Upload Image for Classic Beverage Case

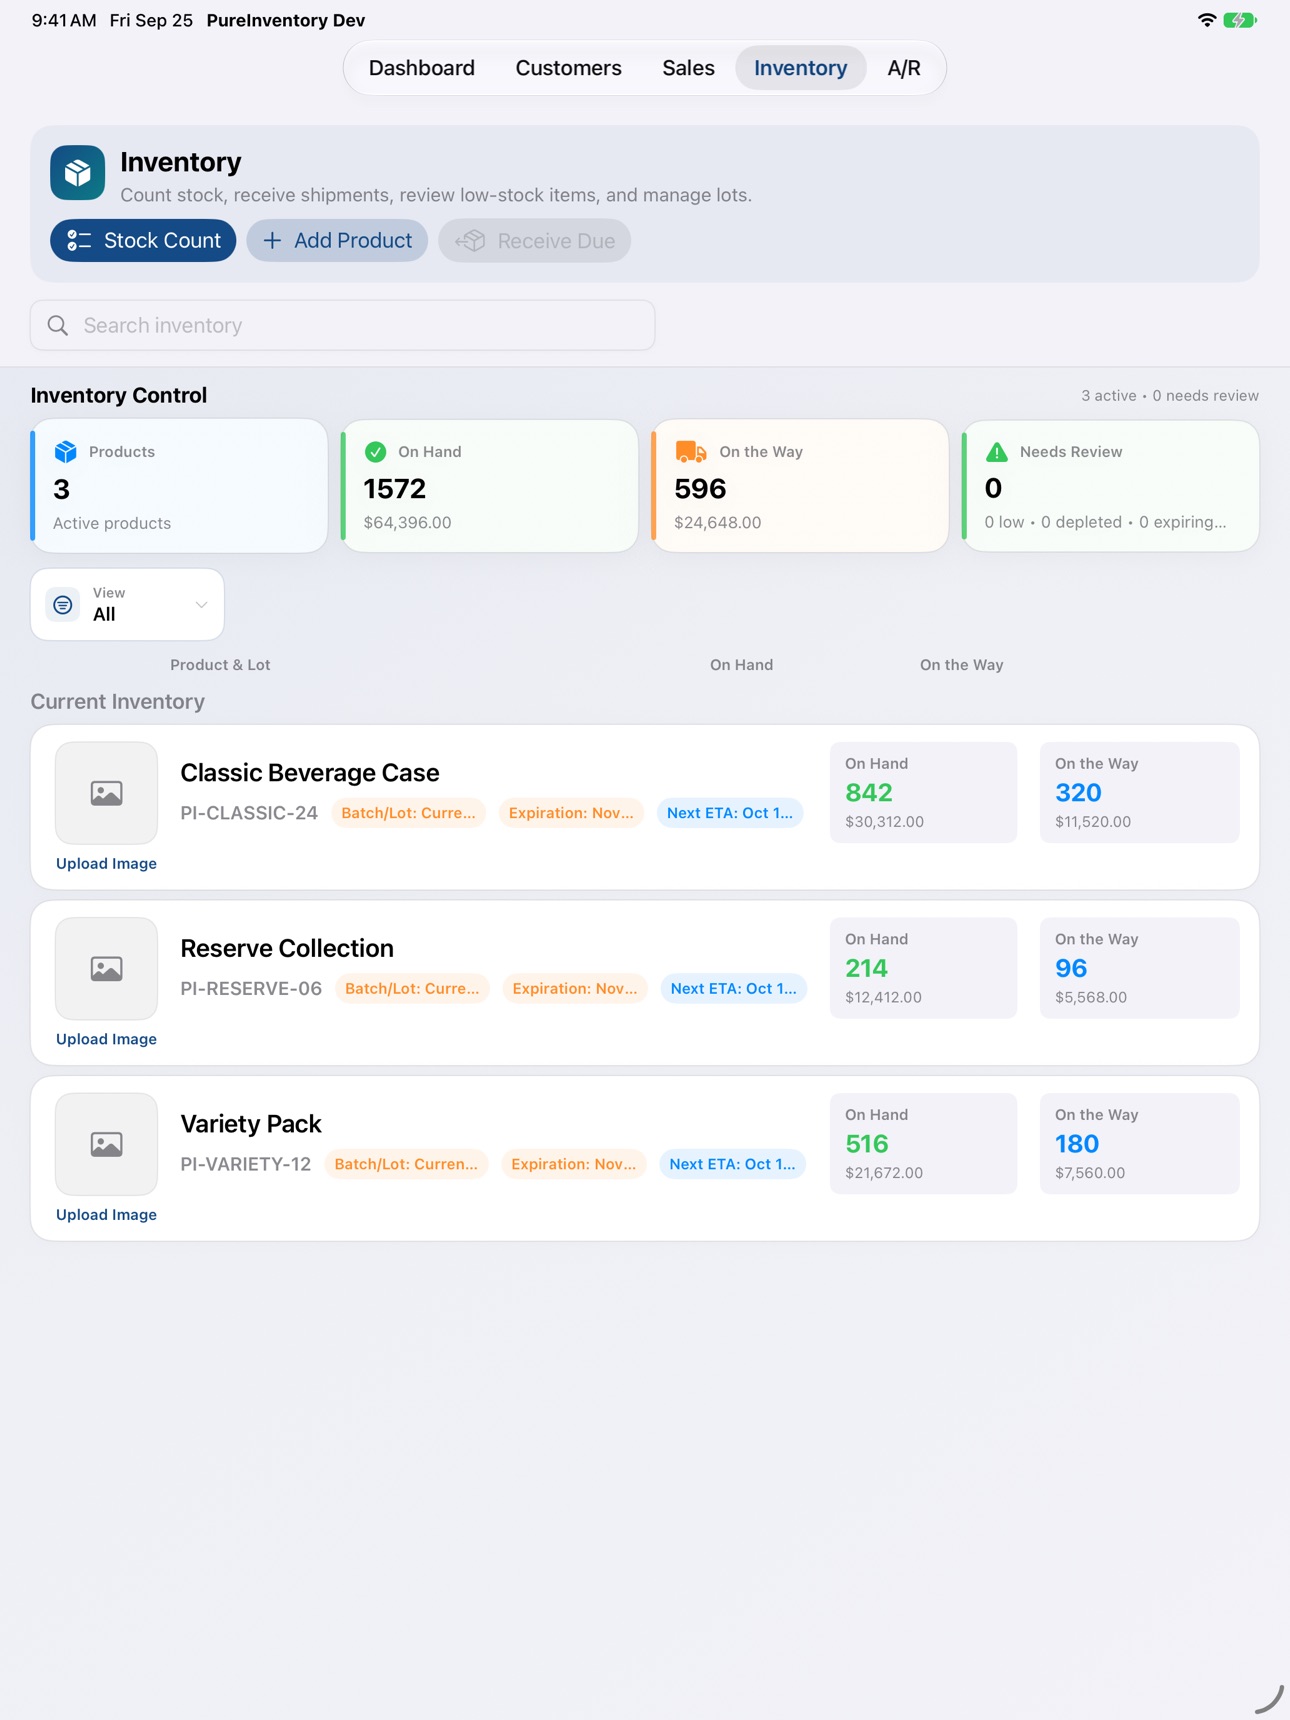(107, 864)
